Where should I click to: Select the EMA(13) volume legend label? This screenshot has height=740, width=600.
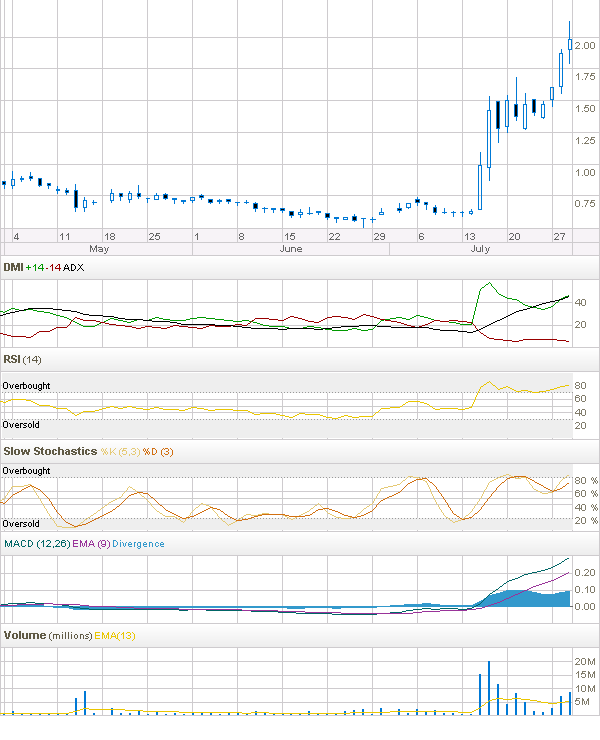click(x=116, y=635)
